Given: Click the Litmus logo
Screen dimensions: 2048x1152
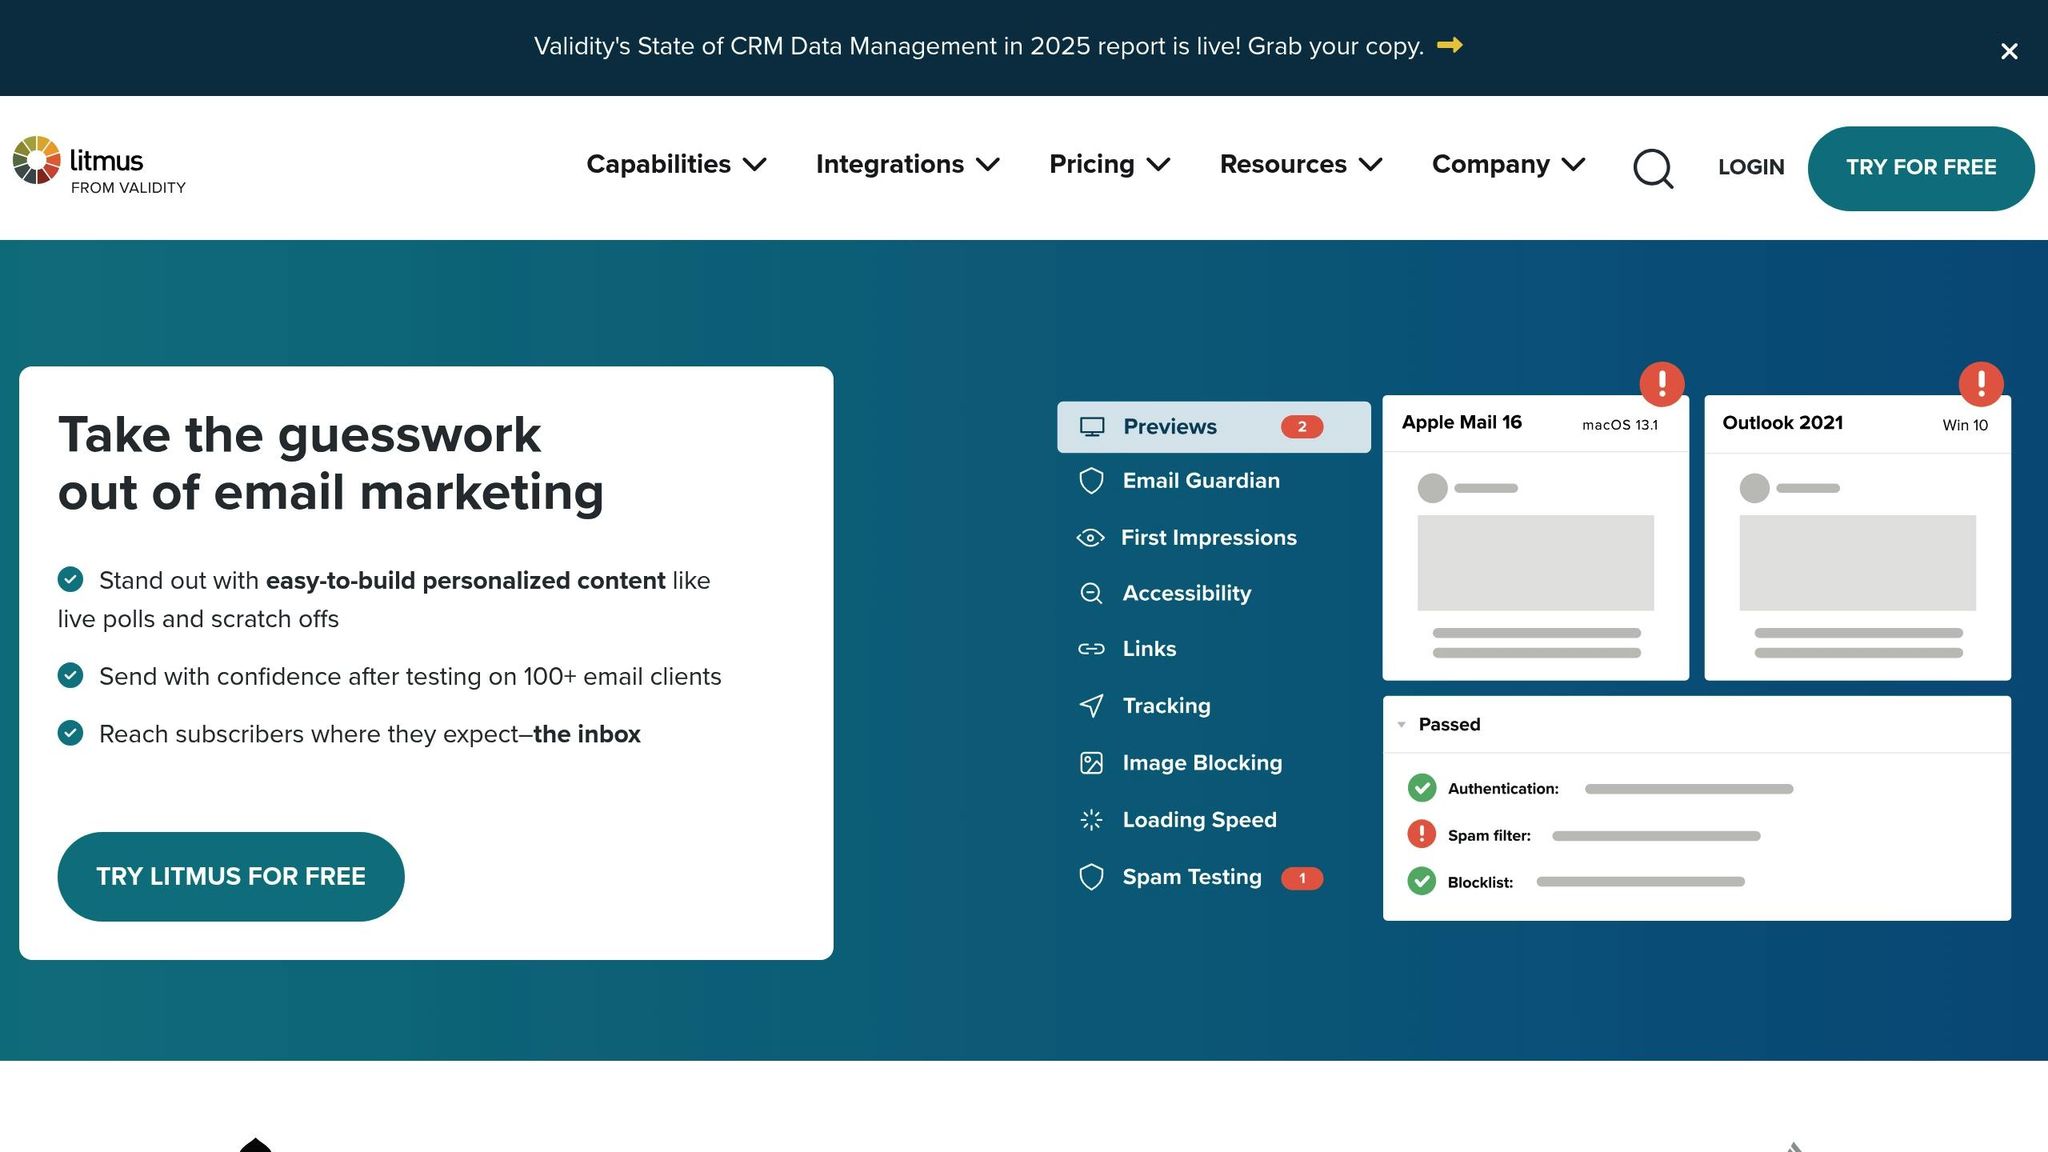Looking at the screenshot, I should click(99, 166).
